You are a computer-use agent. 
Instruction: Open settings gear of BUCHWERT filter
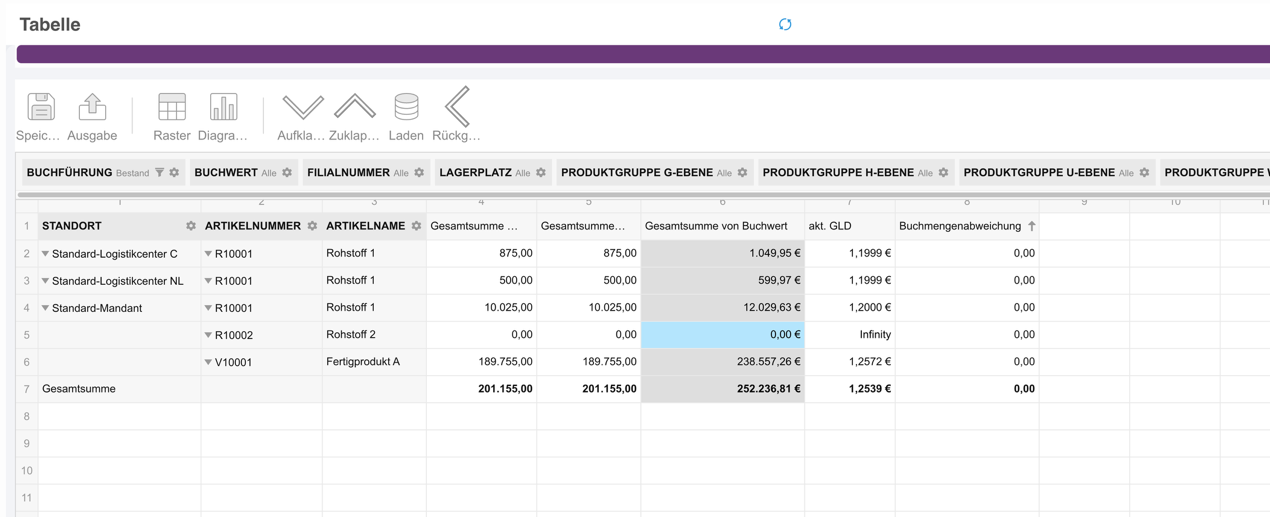pyautogui.click(x=287, y=173)
